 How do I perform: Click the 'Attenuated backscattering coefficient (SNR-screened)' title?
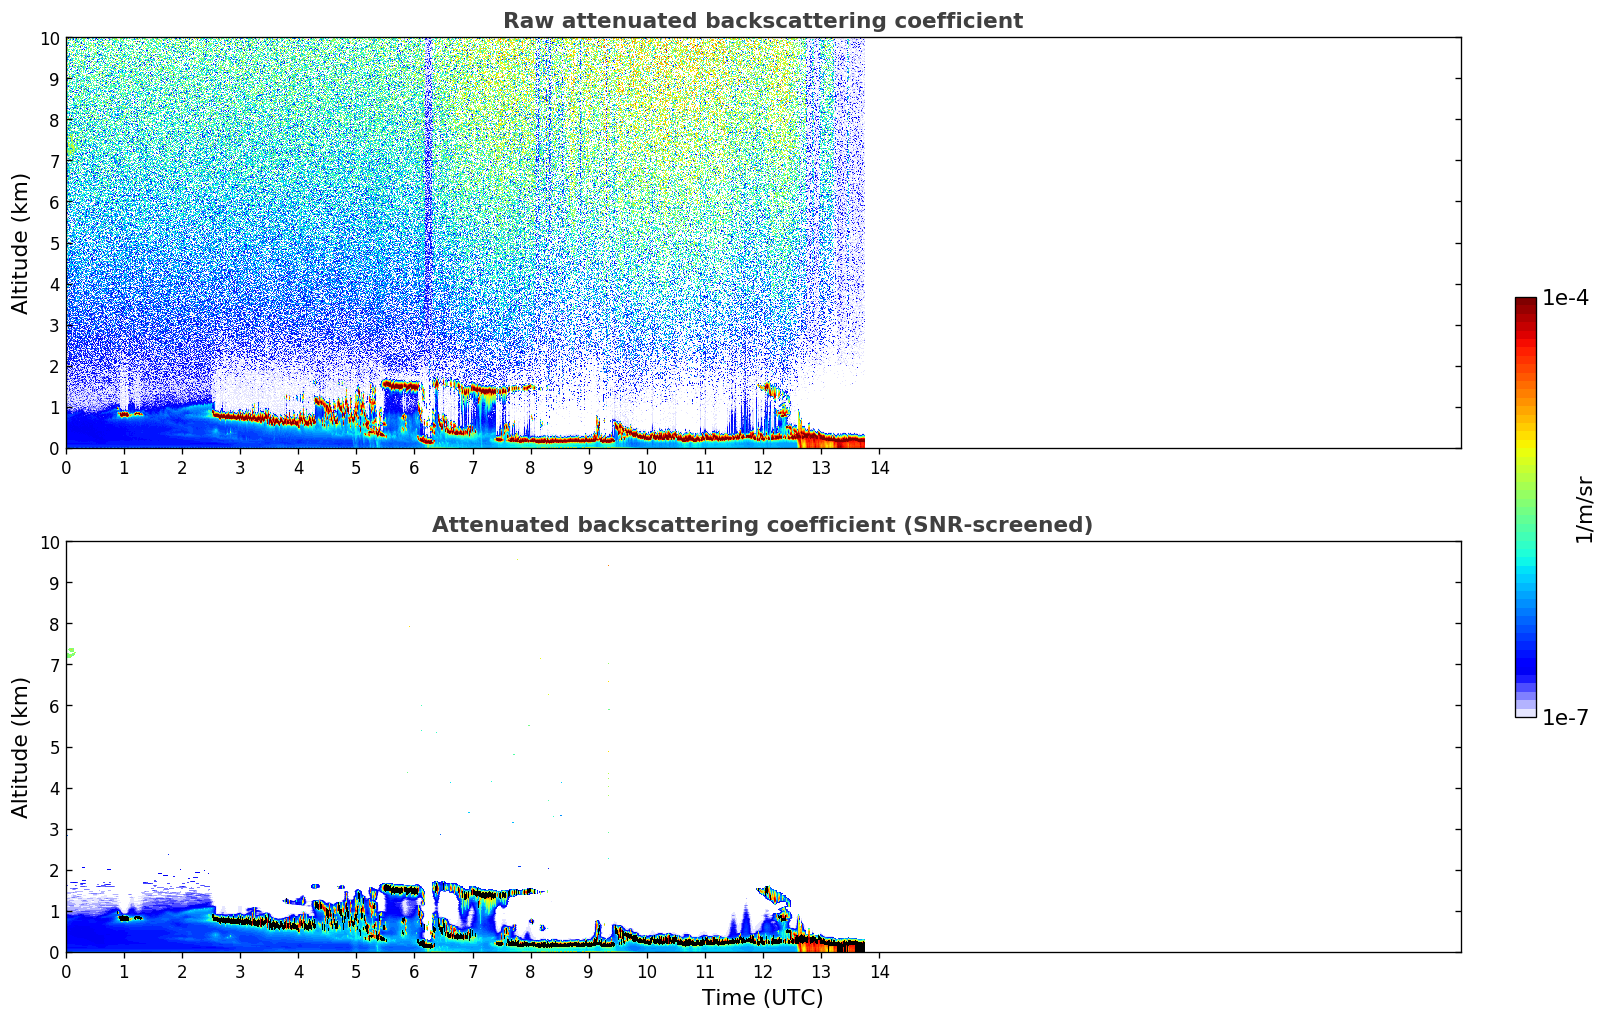762,525
